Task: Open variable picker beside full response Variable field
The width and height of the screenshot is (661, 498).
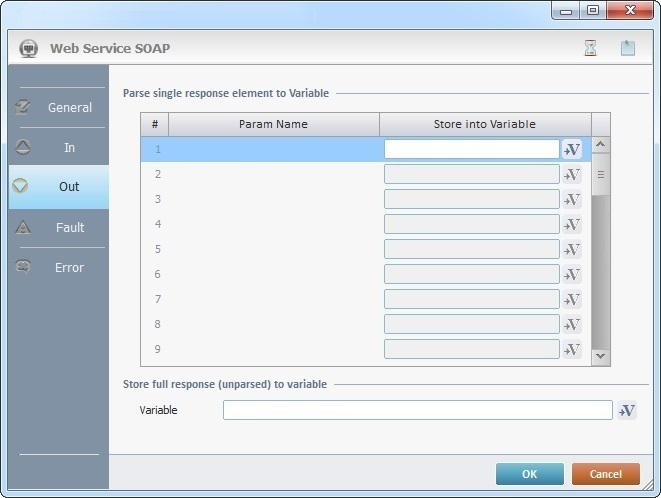Action: pyautogui.click(x=626, y=411)
